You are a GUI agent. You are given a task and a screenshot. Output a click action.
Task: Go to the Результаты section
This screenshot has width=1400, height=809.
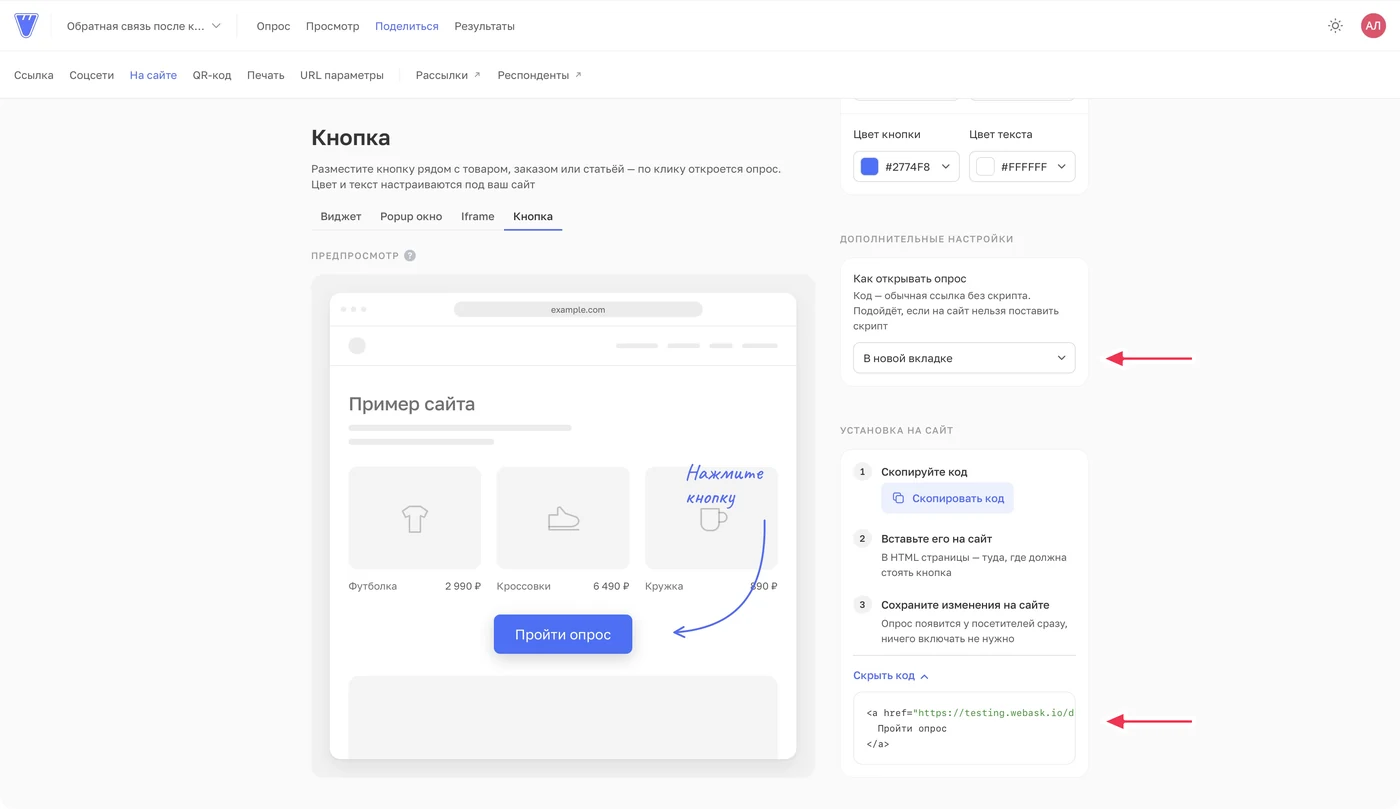point(485,26)
